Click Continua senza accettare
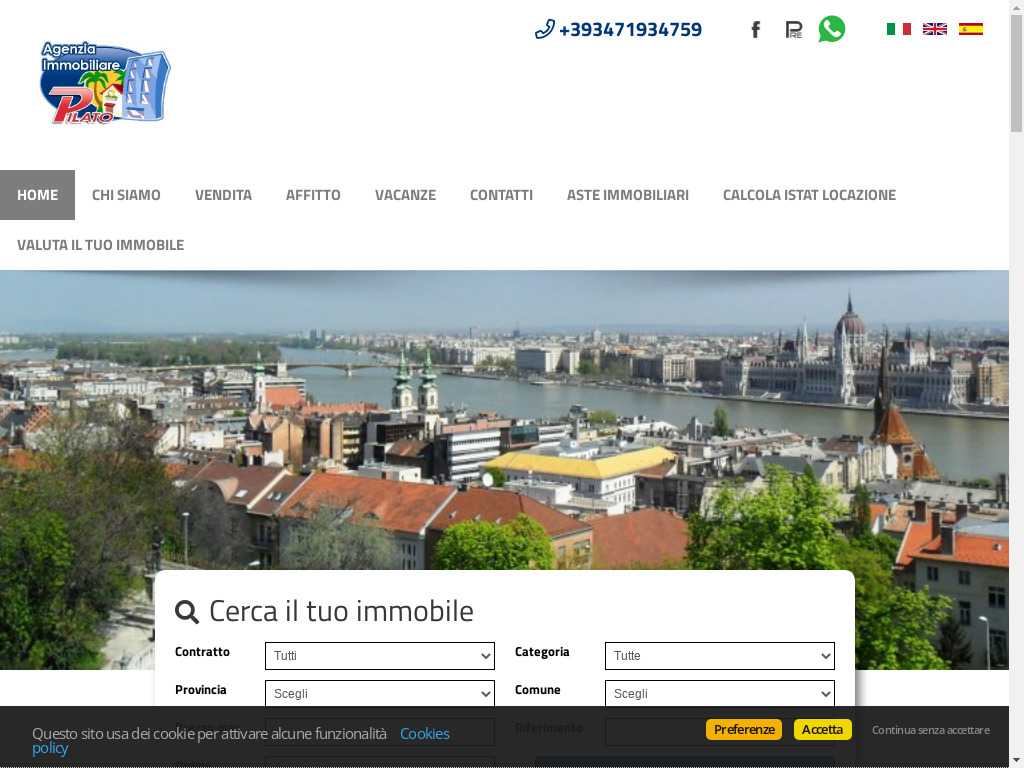 click(x=931, y=729)
